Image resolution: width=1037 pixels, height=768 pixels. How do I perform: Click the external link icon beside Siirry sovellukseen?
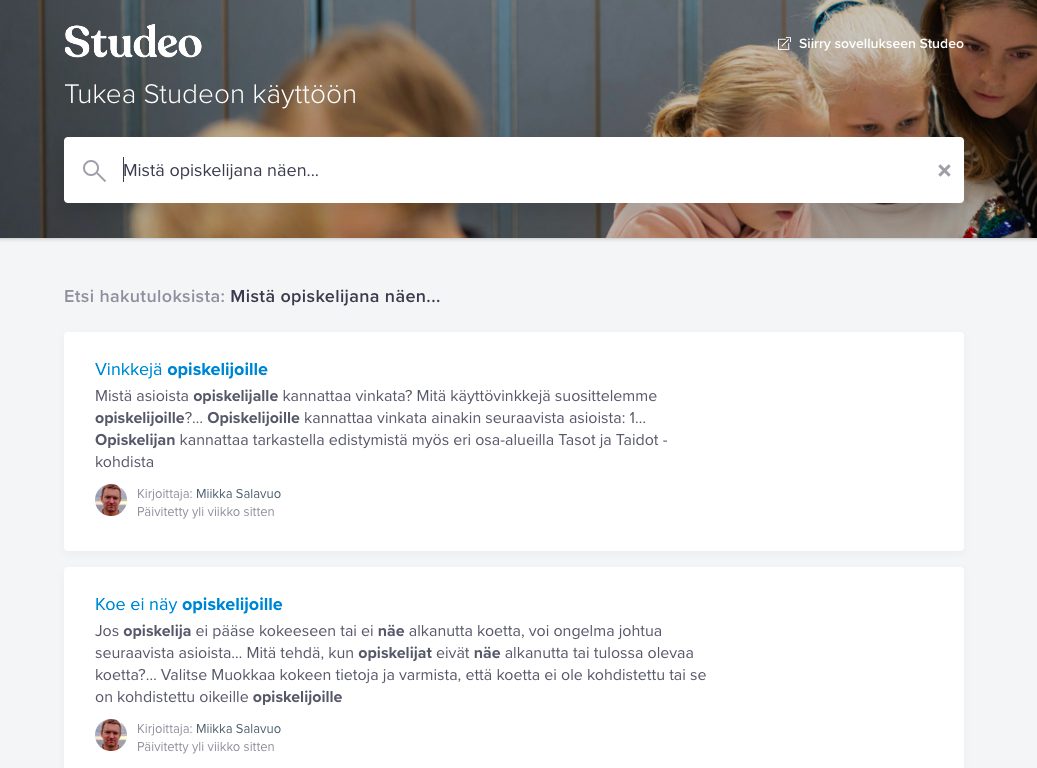pos(784,44)
